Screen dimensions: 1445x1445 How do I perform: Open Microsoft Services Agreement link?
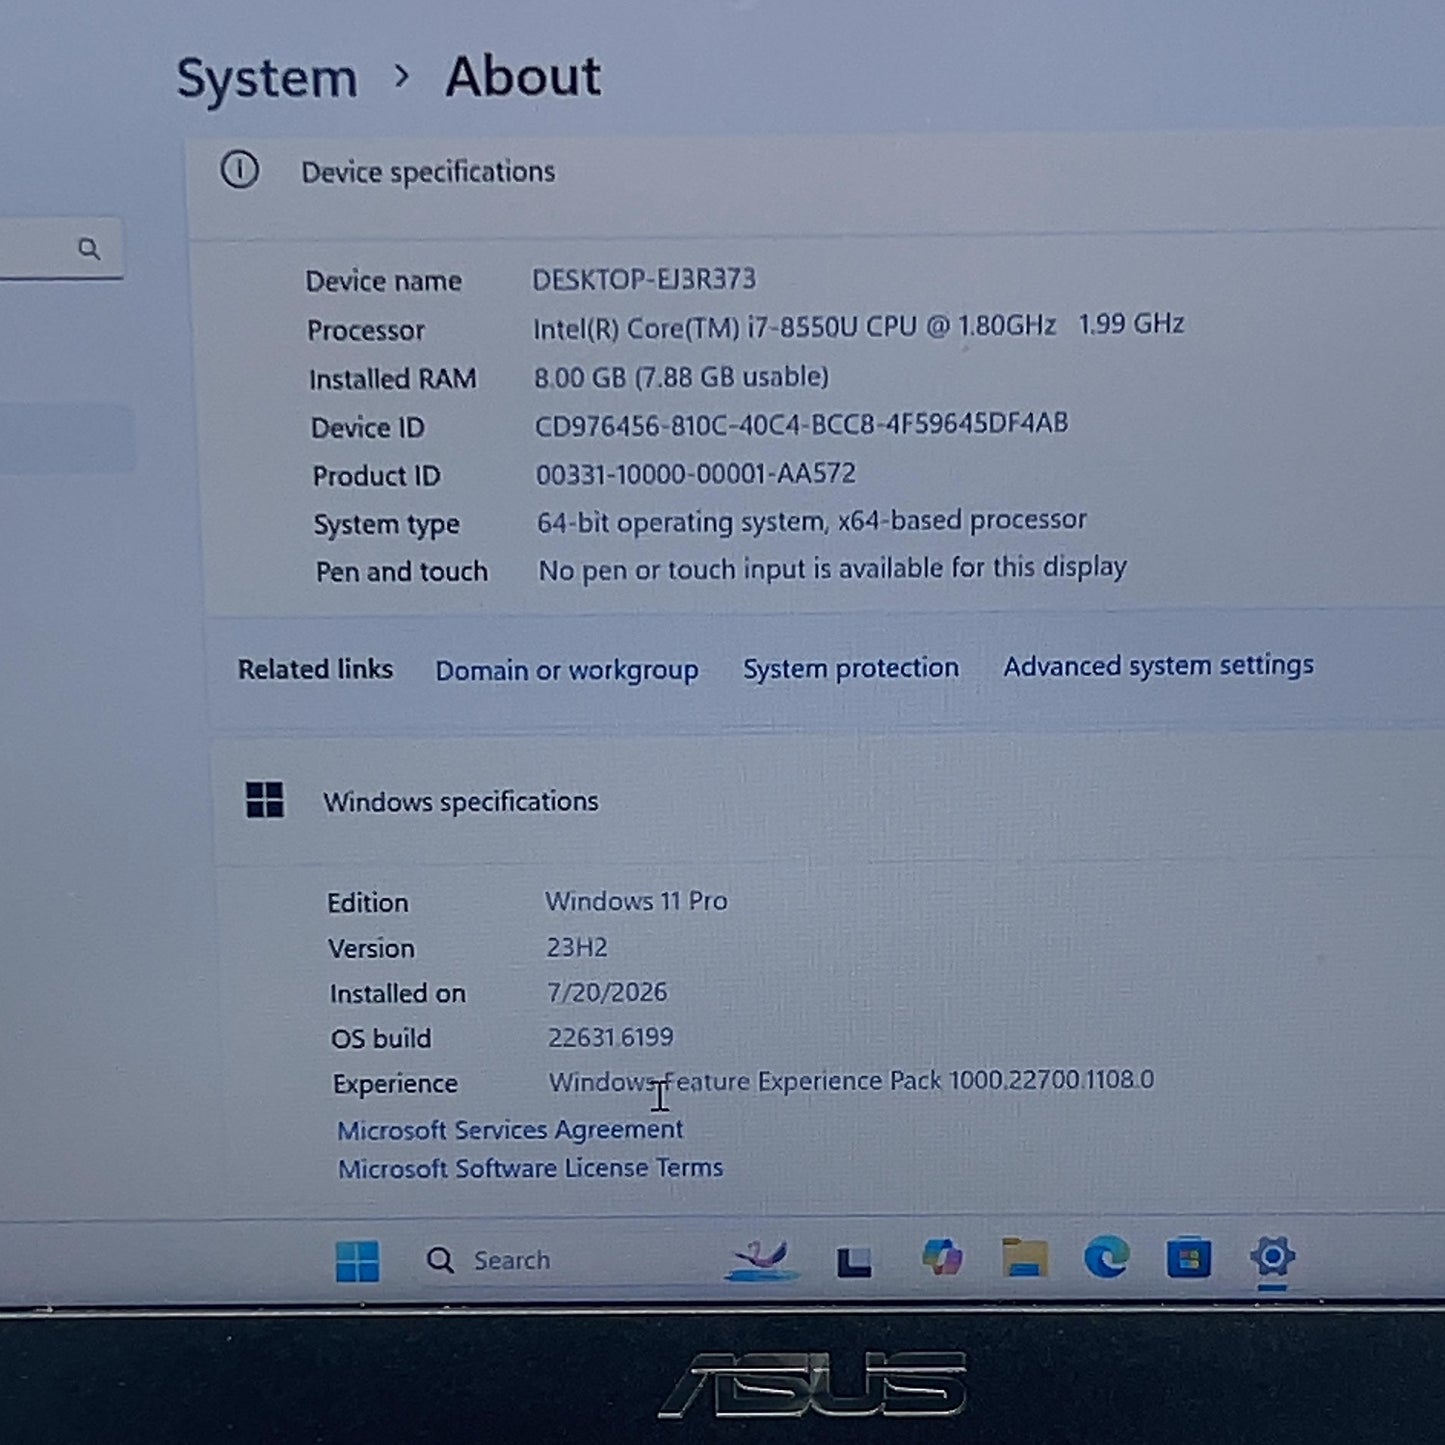[510, 1130]
